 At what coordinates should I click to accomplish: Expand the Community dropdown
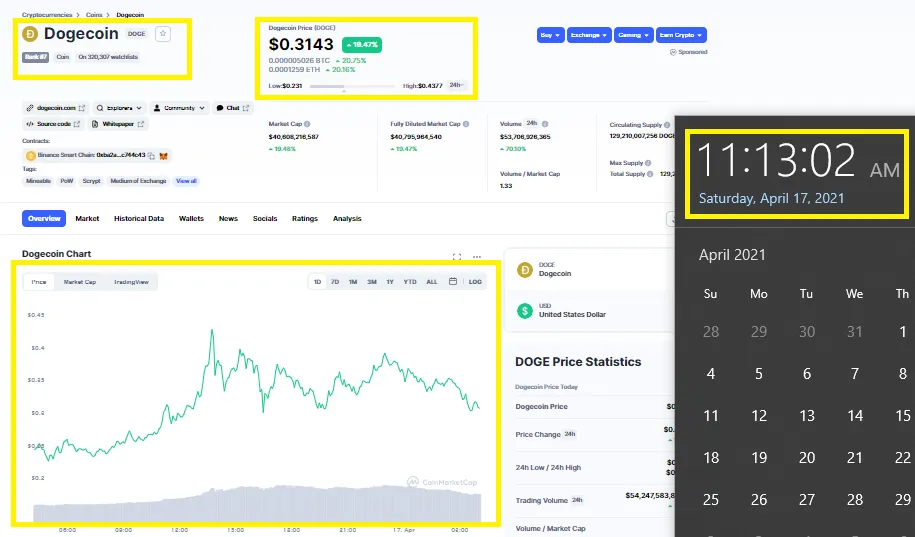[179, 108]
